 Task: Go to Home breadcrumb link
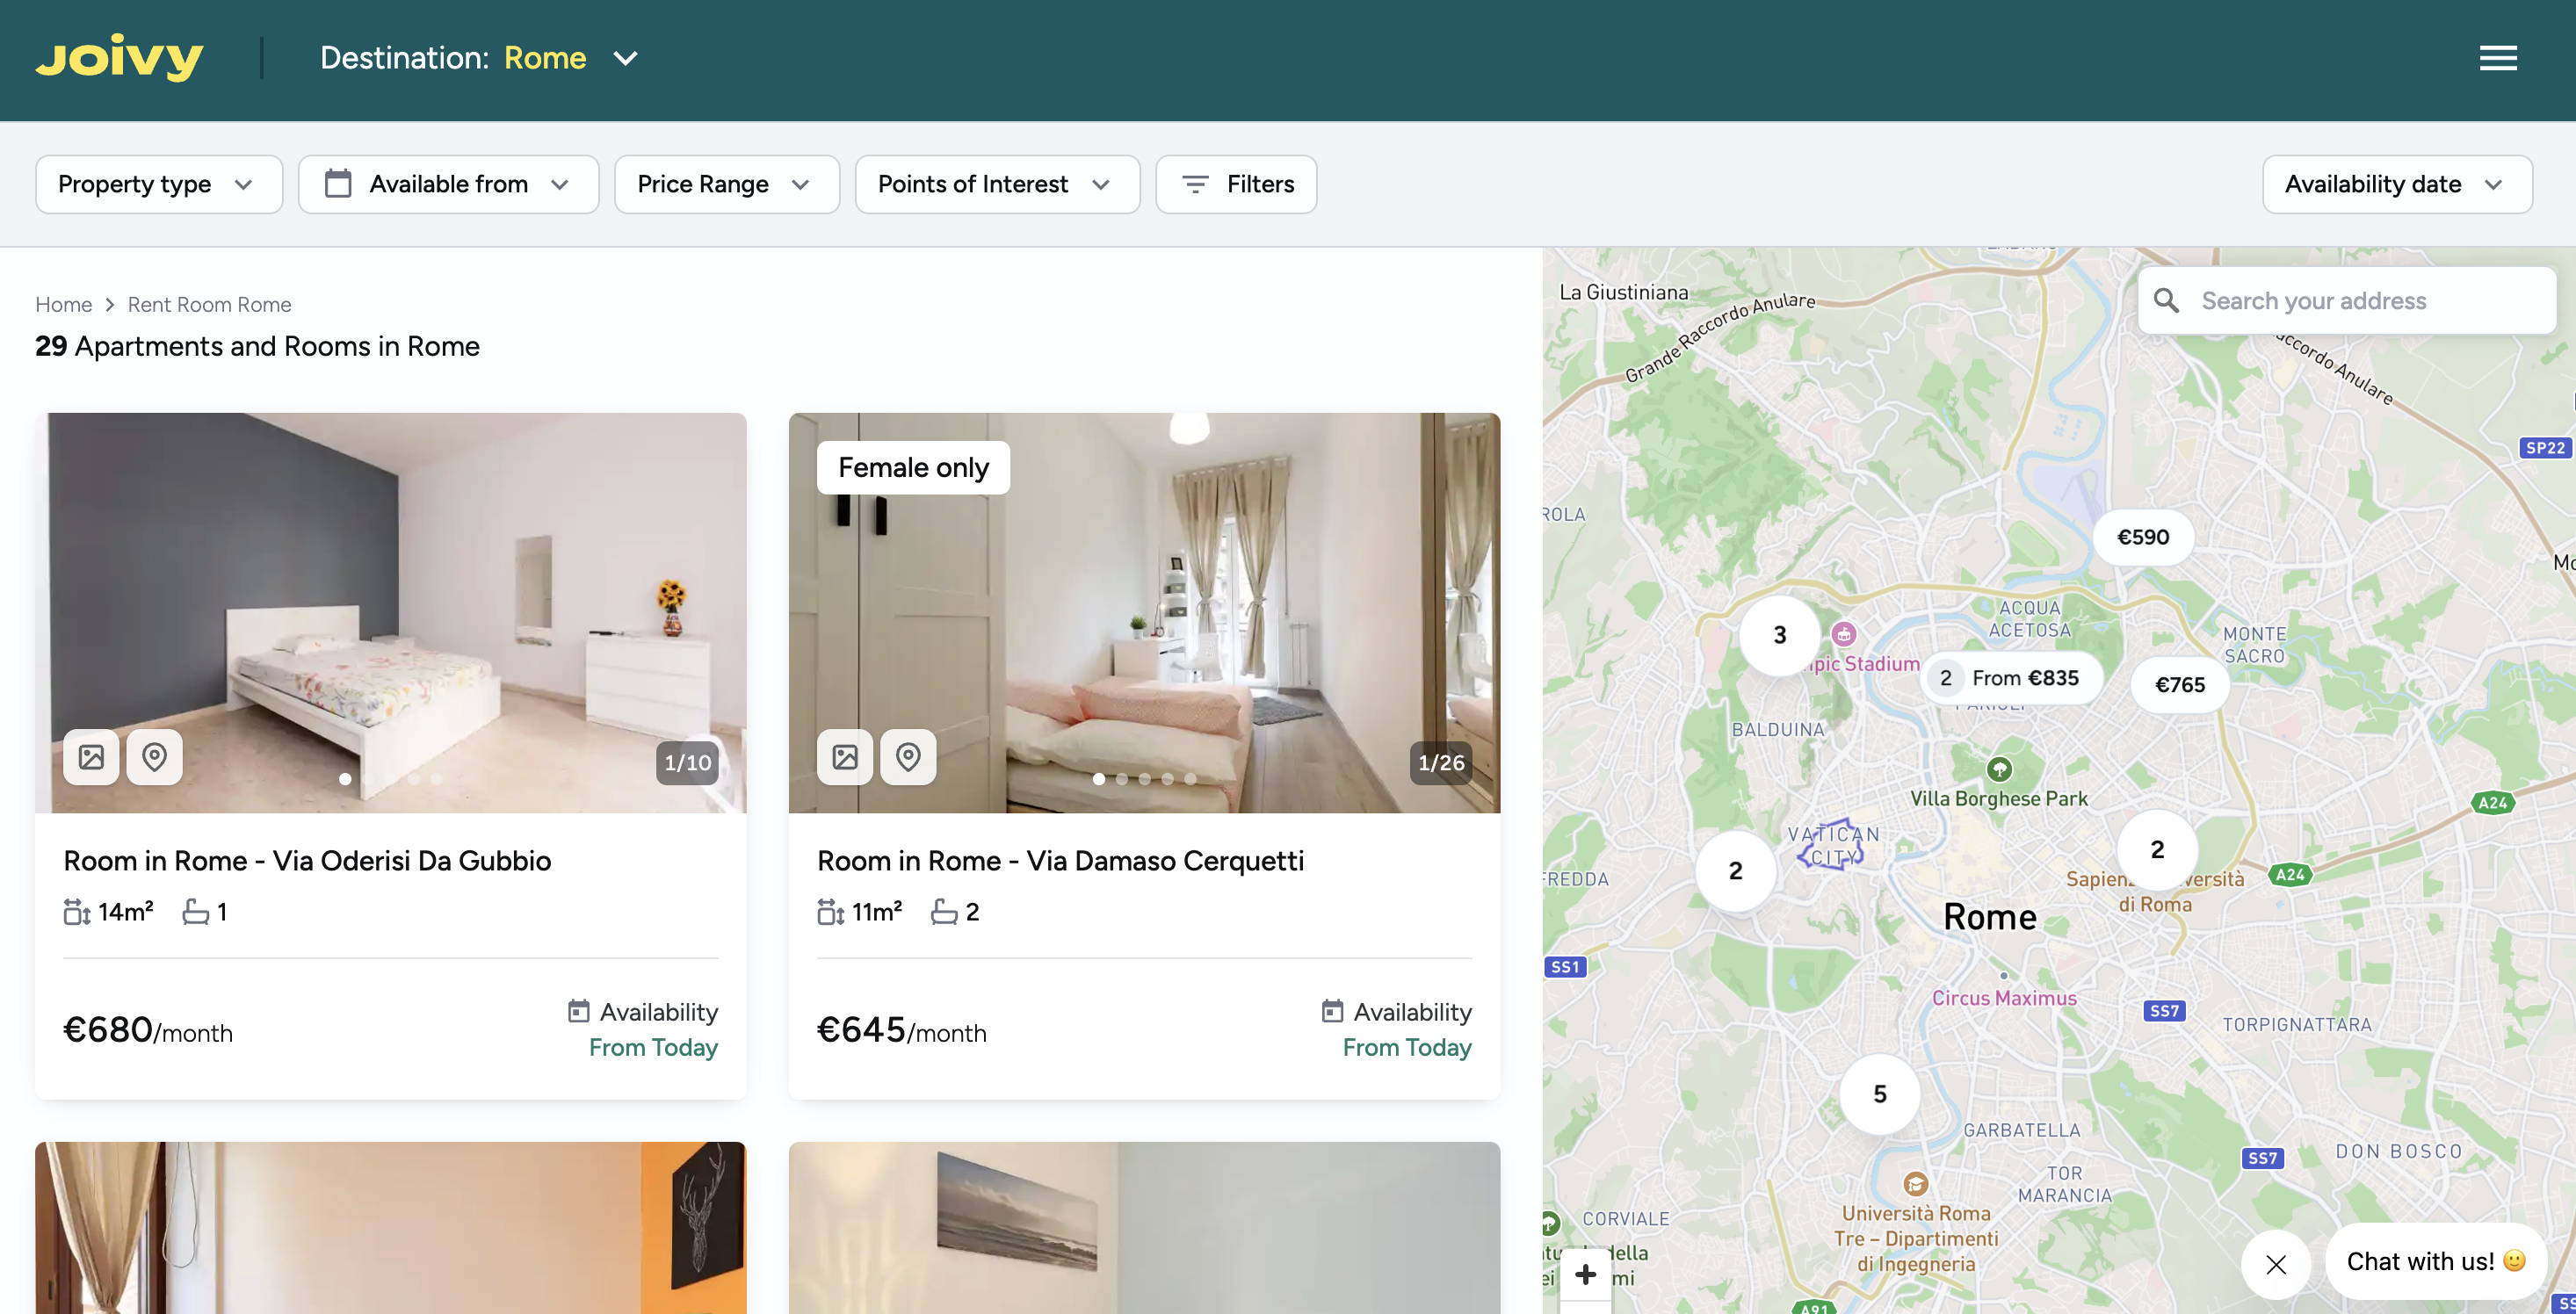[x=63, y=304]
